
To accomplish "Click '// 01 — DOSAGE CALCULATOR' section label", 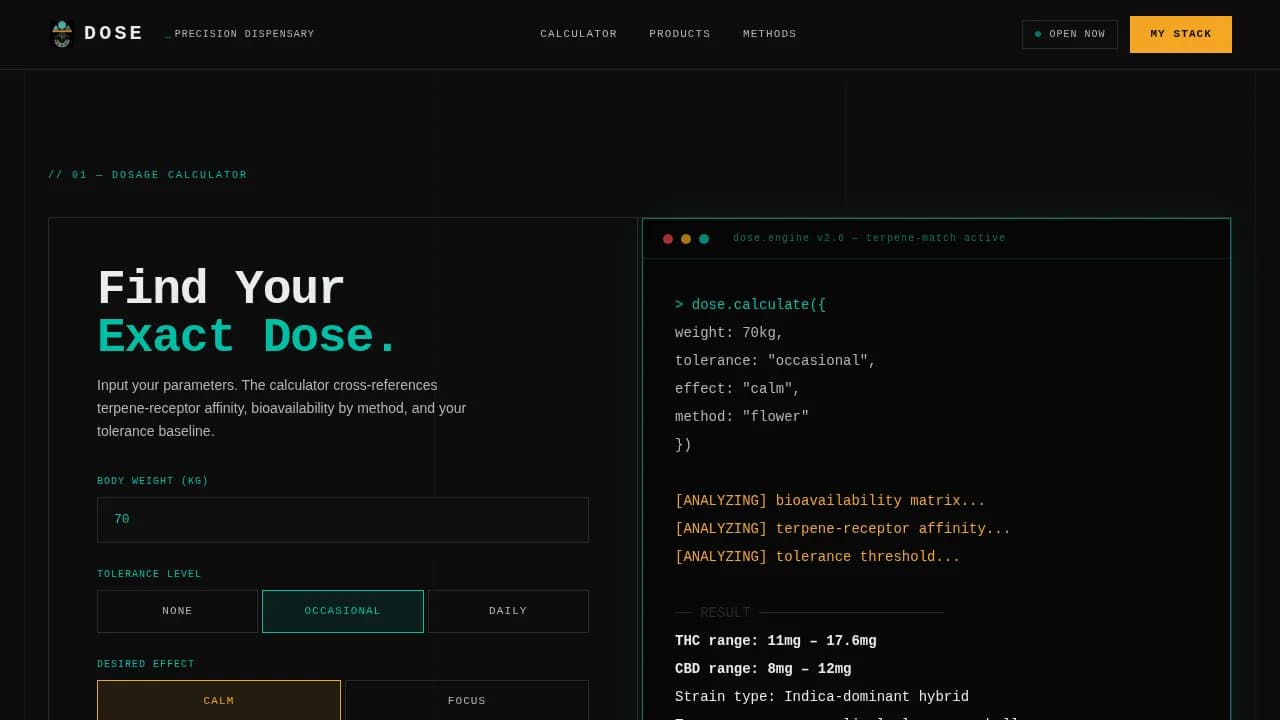I will 148,175.
